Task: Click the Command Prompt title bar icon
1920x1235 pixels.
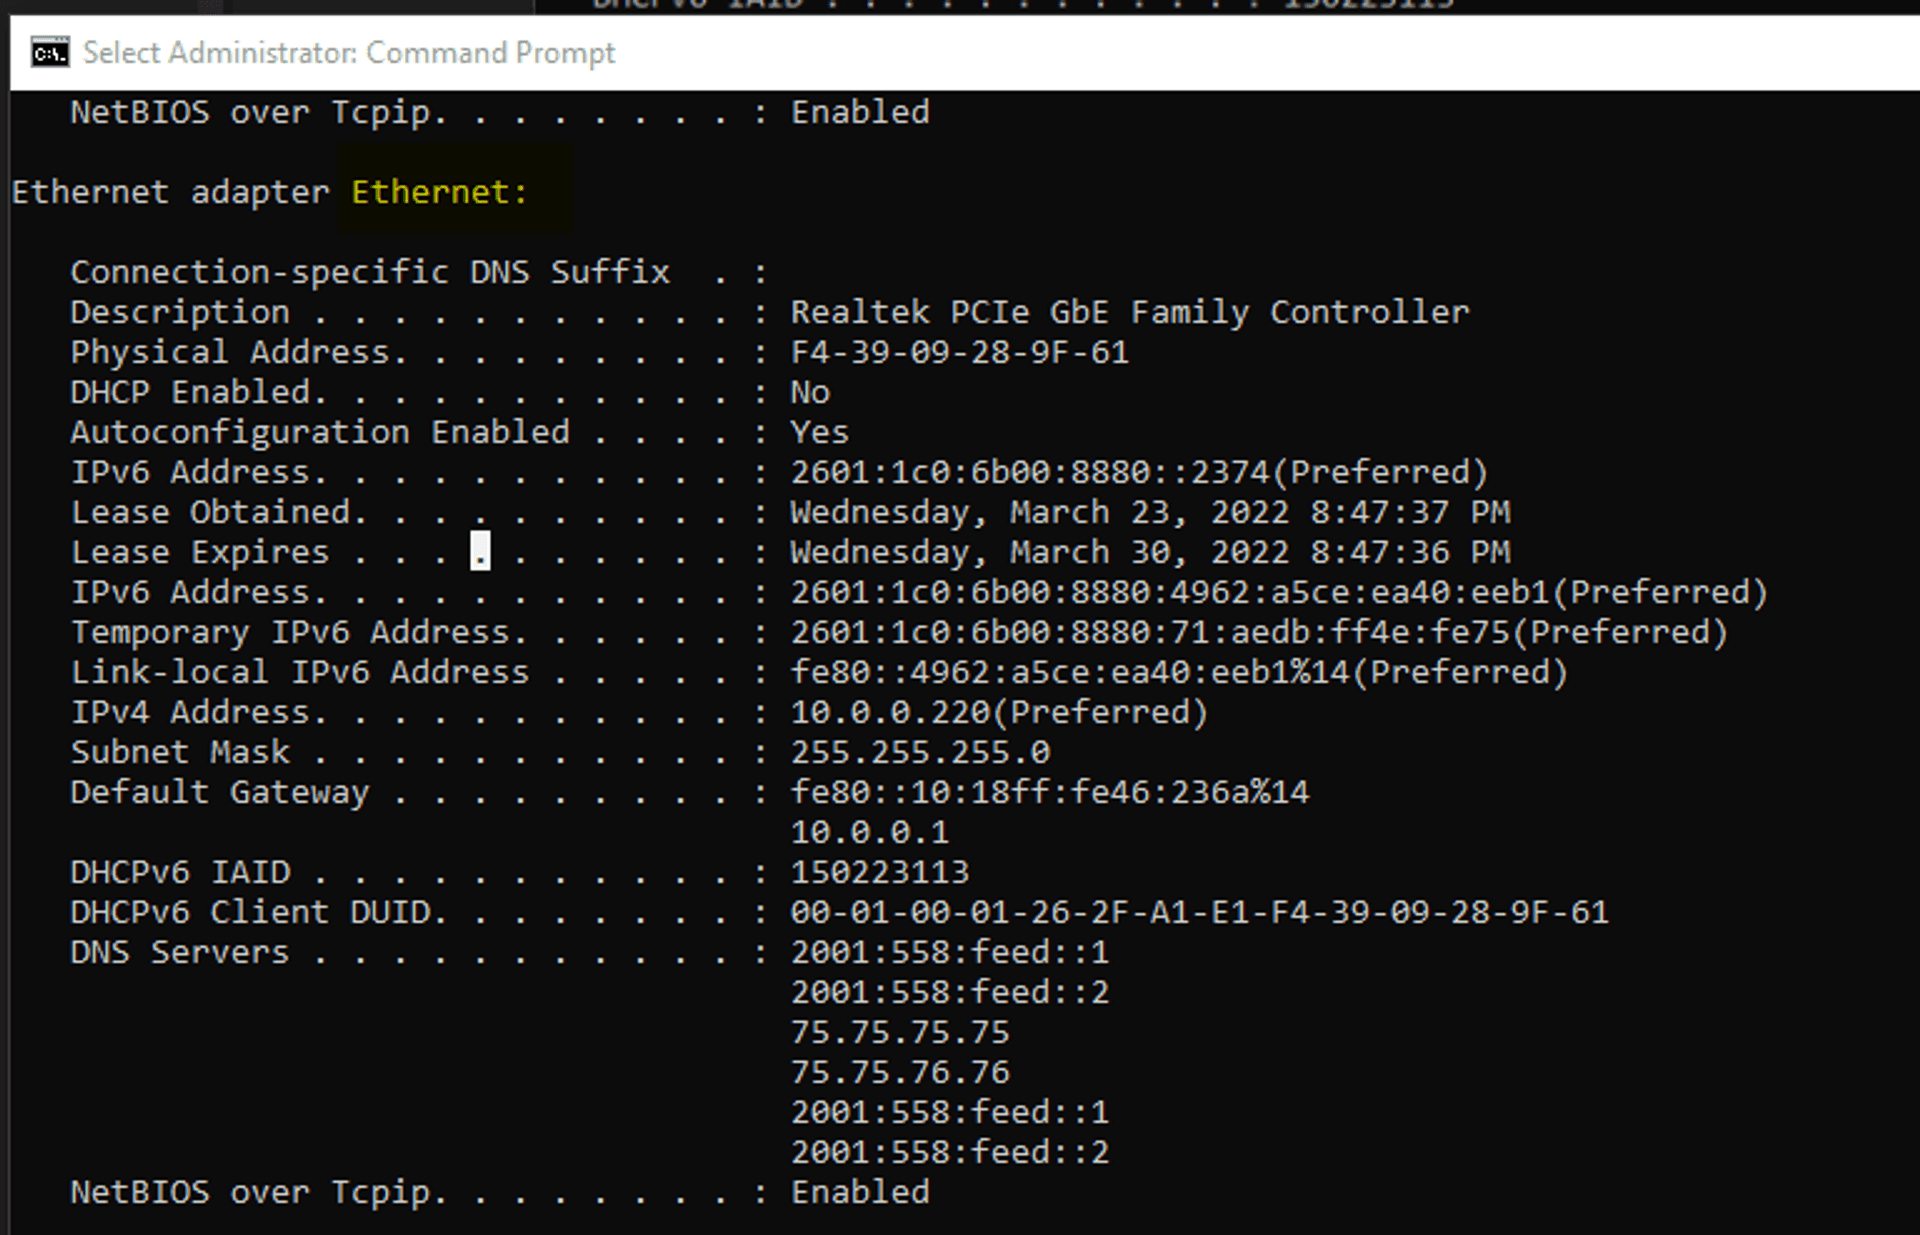Action: click(x=50, y=52)
